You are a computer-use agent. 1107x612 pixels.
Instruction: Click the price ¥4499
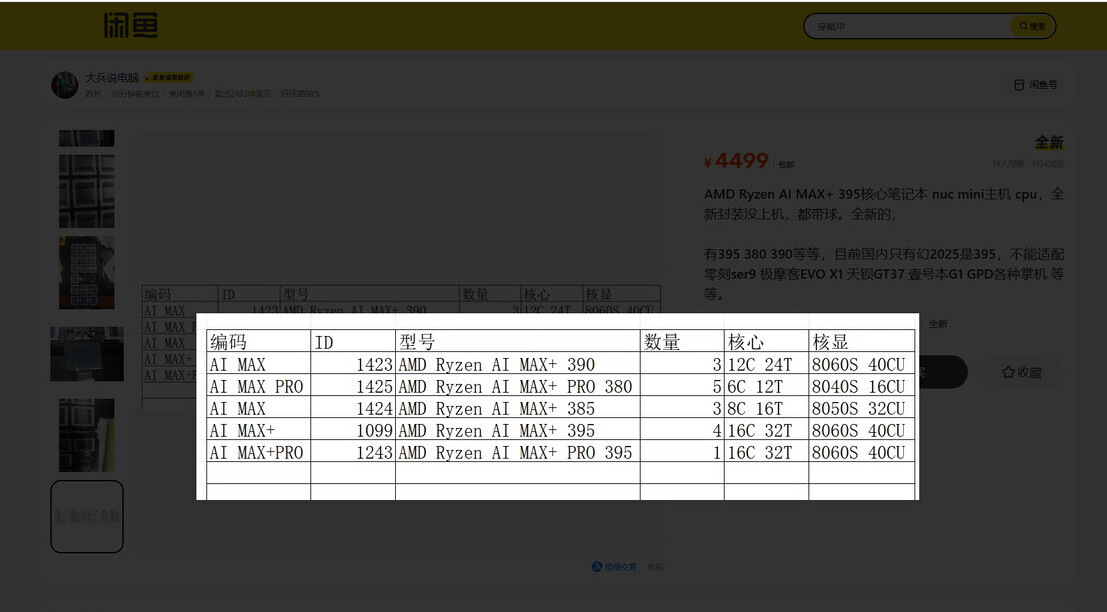(x=736, y=161)
